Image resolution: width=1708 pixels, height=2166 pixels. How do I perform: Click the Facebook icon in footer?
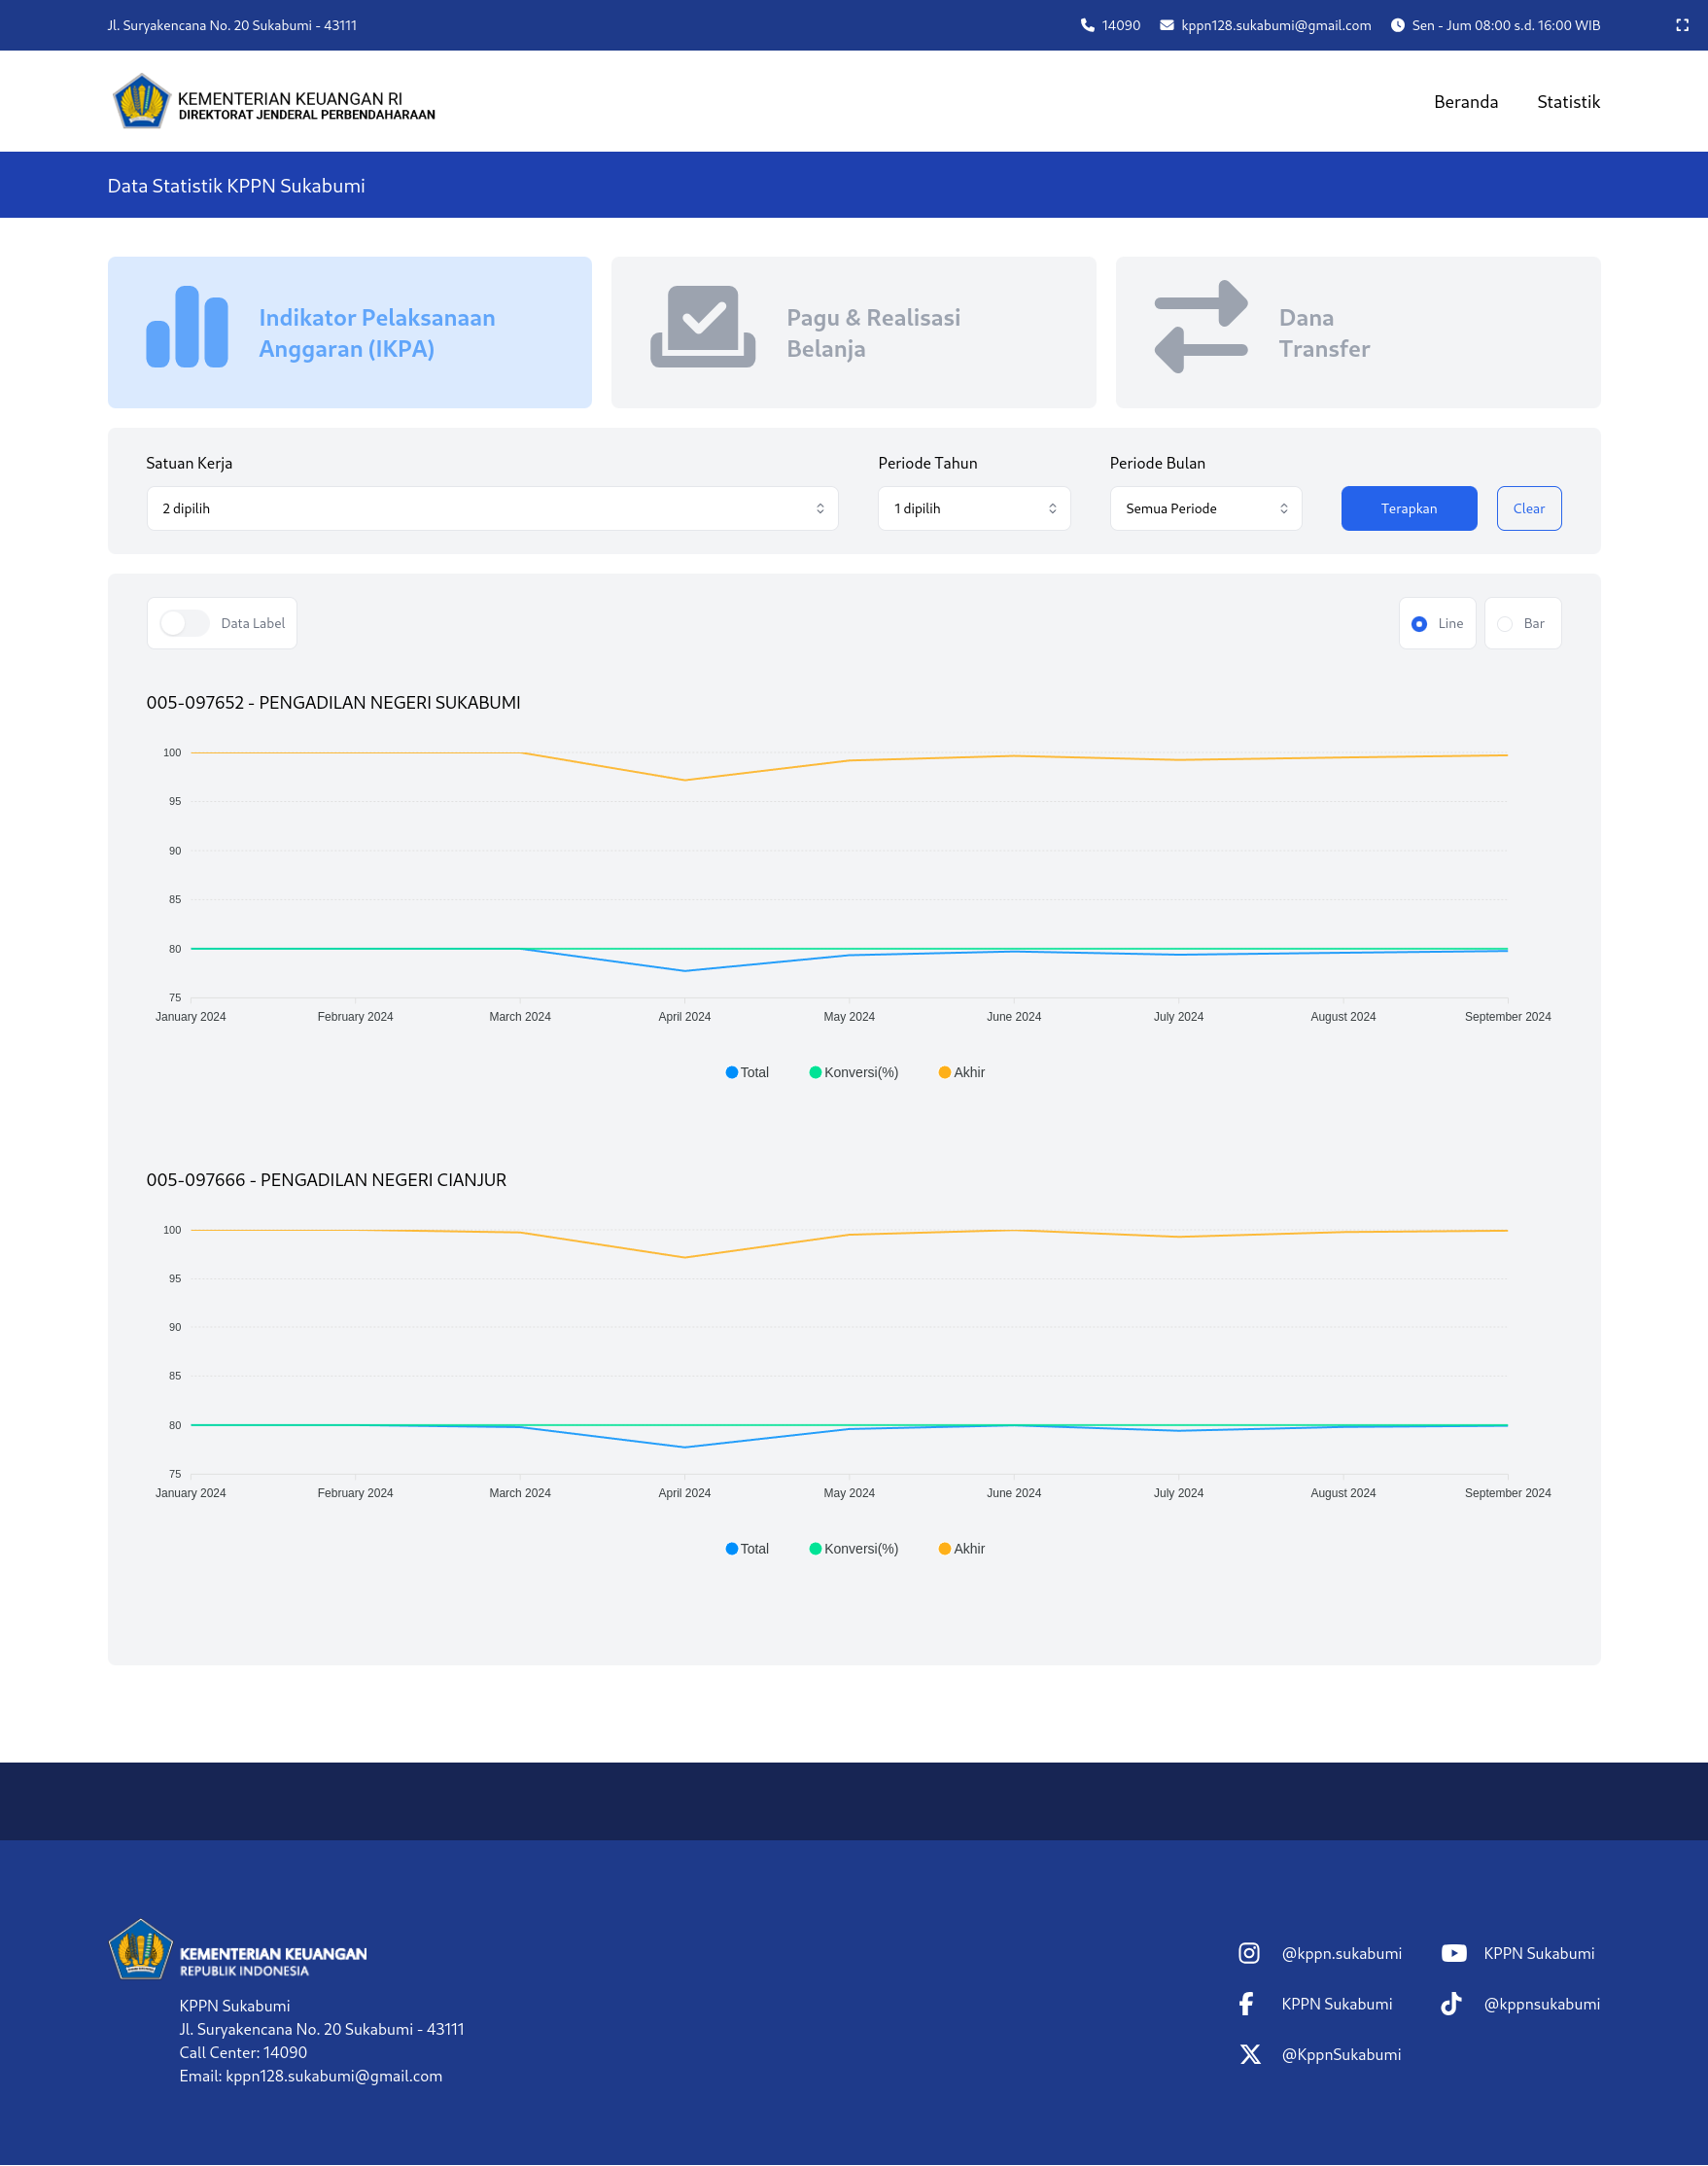coord(1246,2003)
